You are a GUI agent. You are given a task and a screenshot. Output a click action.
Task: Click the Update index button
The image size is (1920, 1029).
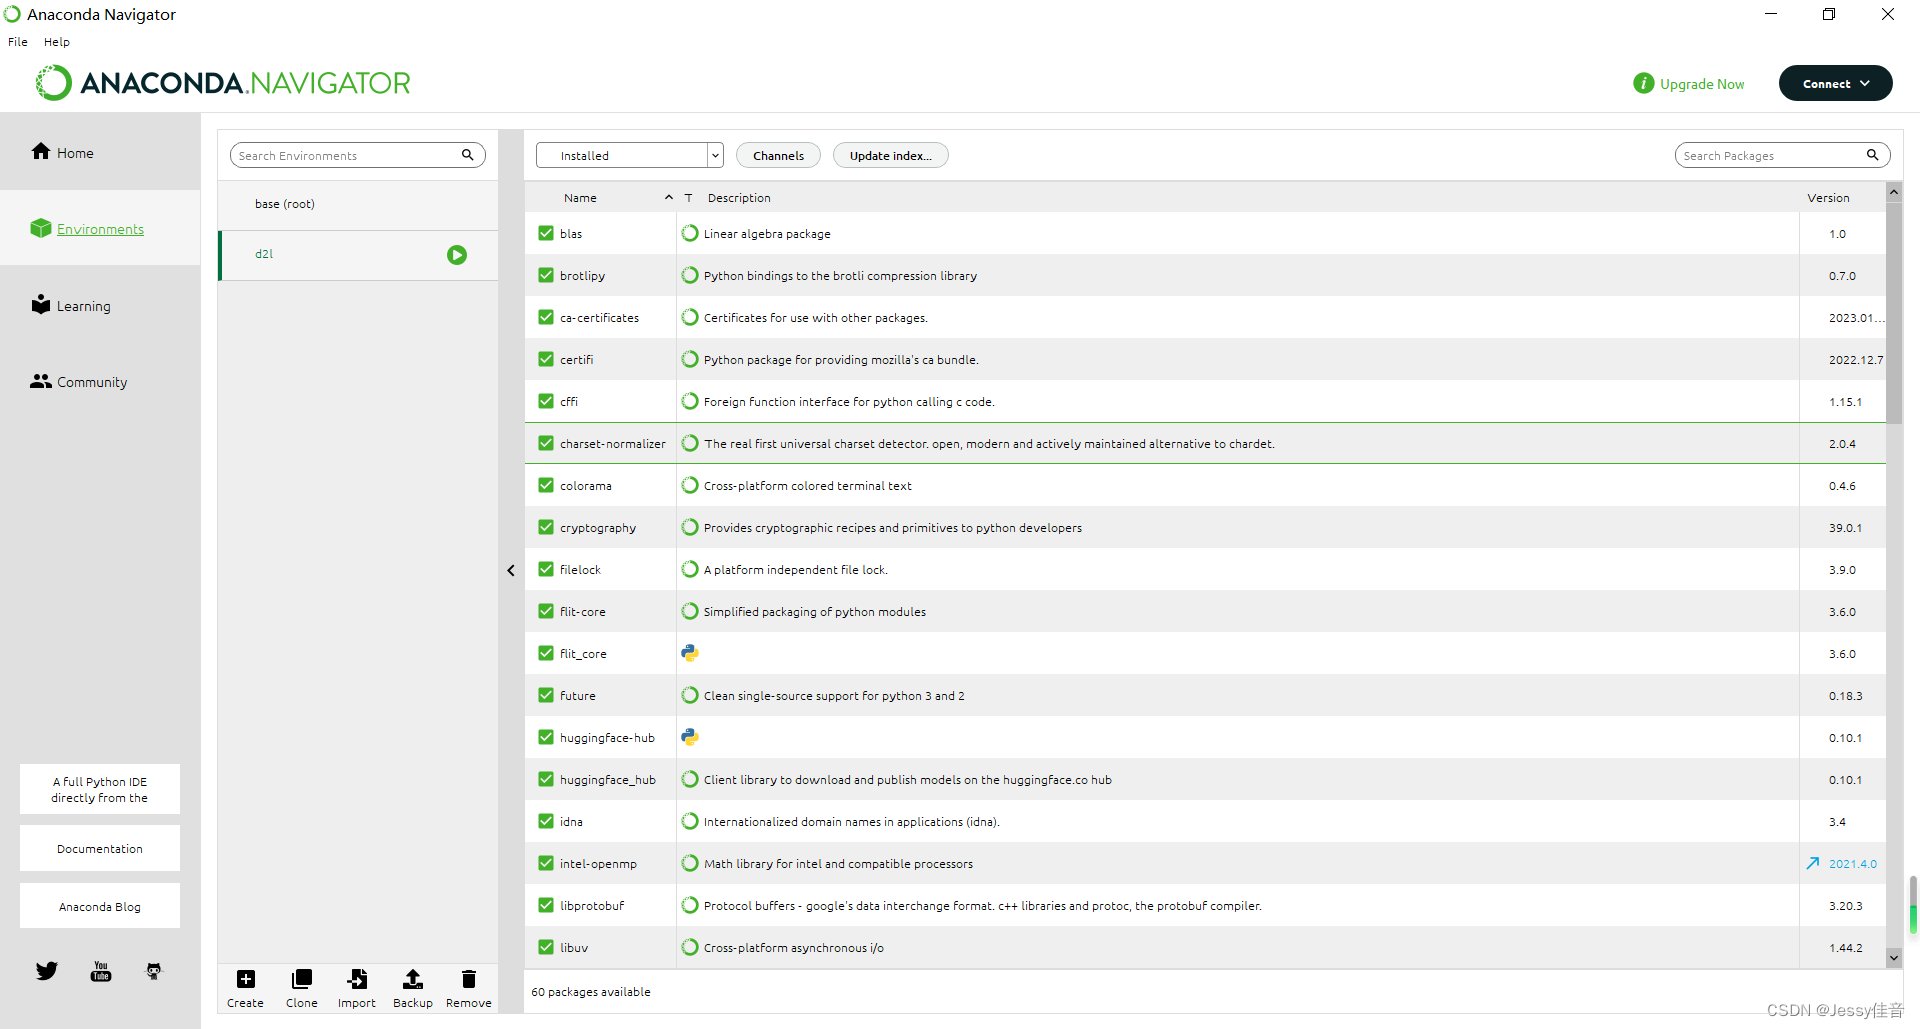pyautogui.click(x=891, y=155)
